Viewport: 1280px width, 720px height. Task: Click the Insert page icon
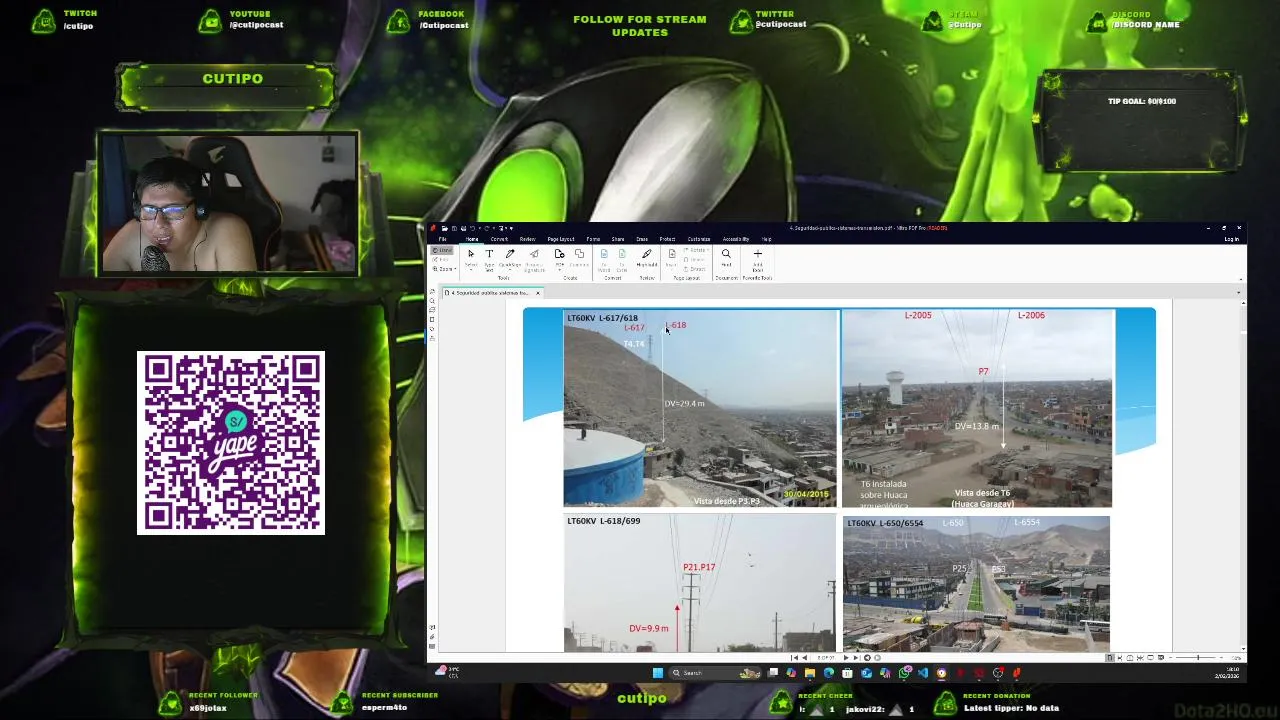(x=672, y=256)
